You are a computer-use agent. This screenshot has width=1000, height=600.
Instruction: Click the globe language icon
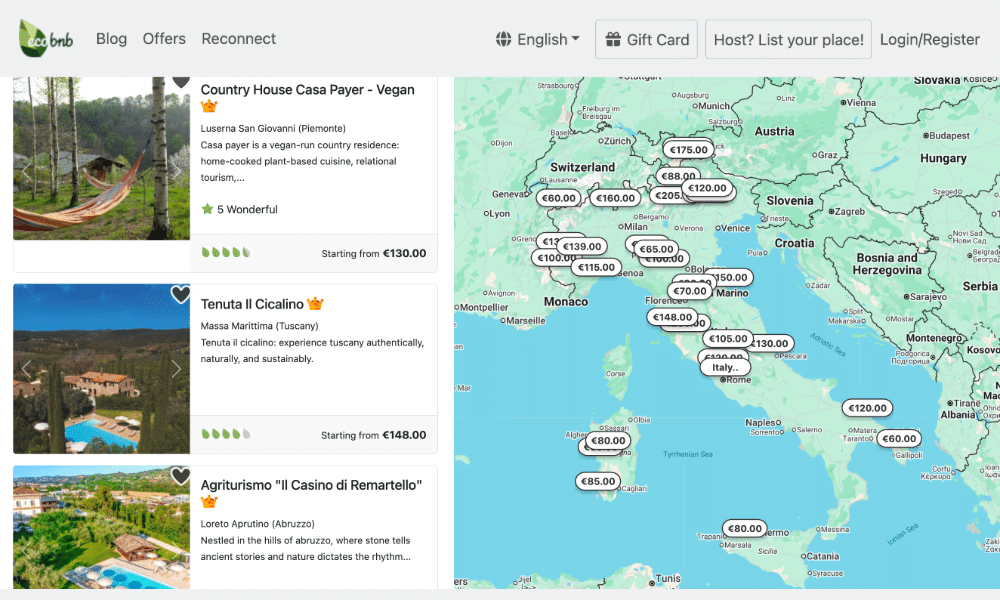click(503, 40)
